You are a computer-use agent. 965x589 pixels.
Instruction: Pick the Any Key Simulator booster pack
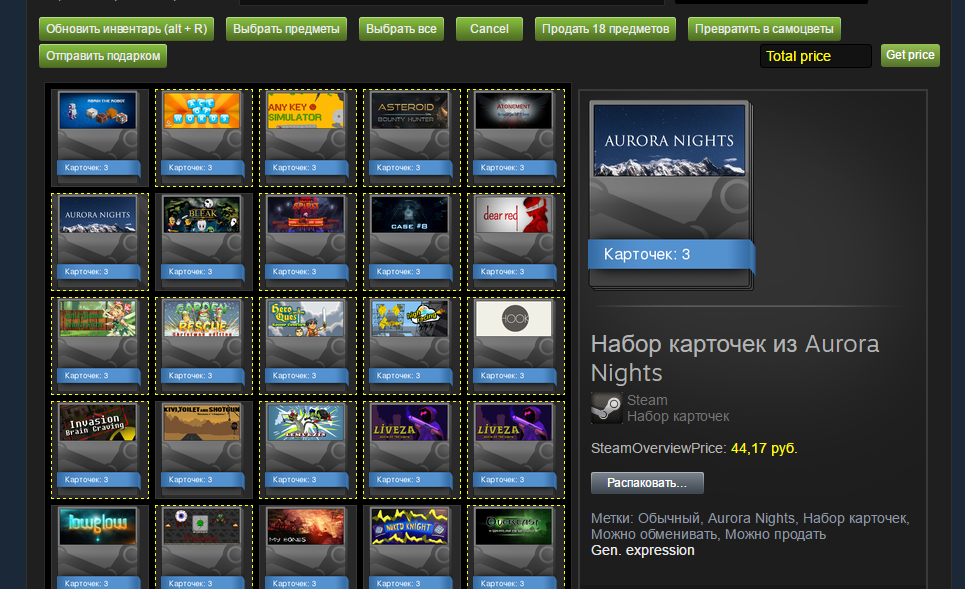308,138
